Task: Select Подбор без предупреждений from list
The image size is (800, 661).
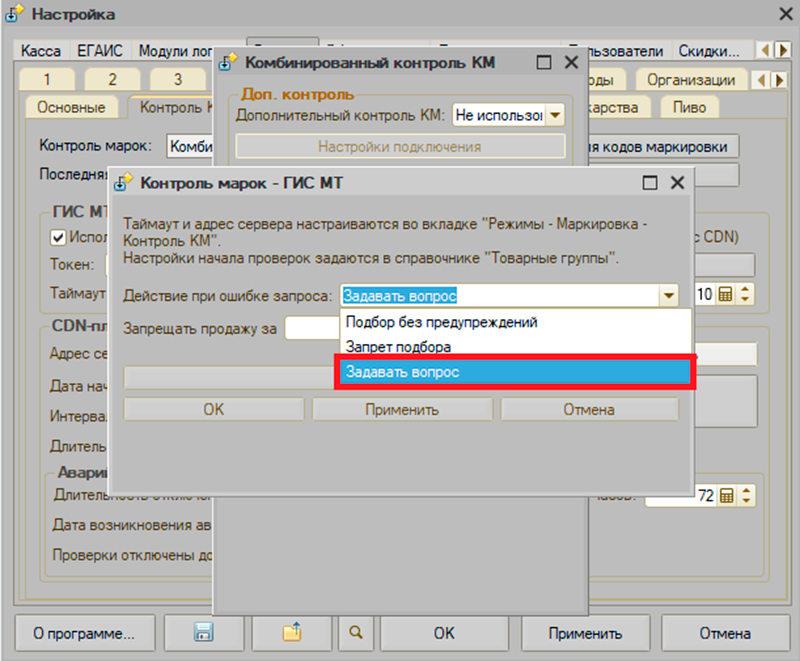Action: (x=441, y=322)
